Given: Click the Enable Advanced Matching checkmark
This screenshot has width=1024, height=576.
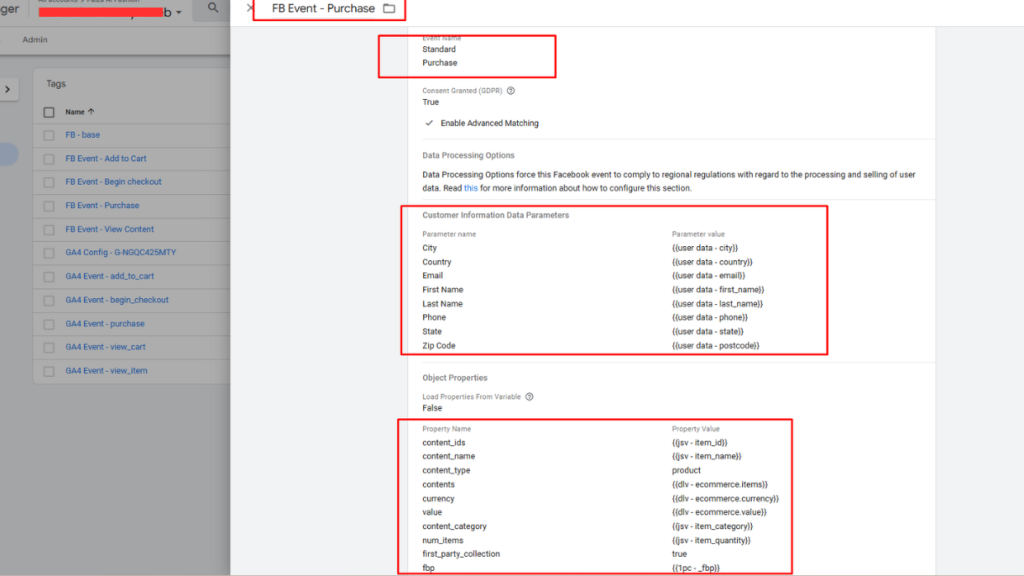Looking at the screenshot, I should [x=429, y=123].
